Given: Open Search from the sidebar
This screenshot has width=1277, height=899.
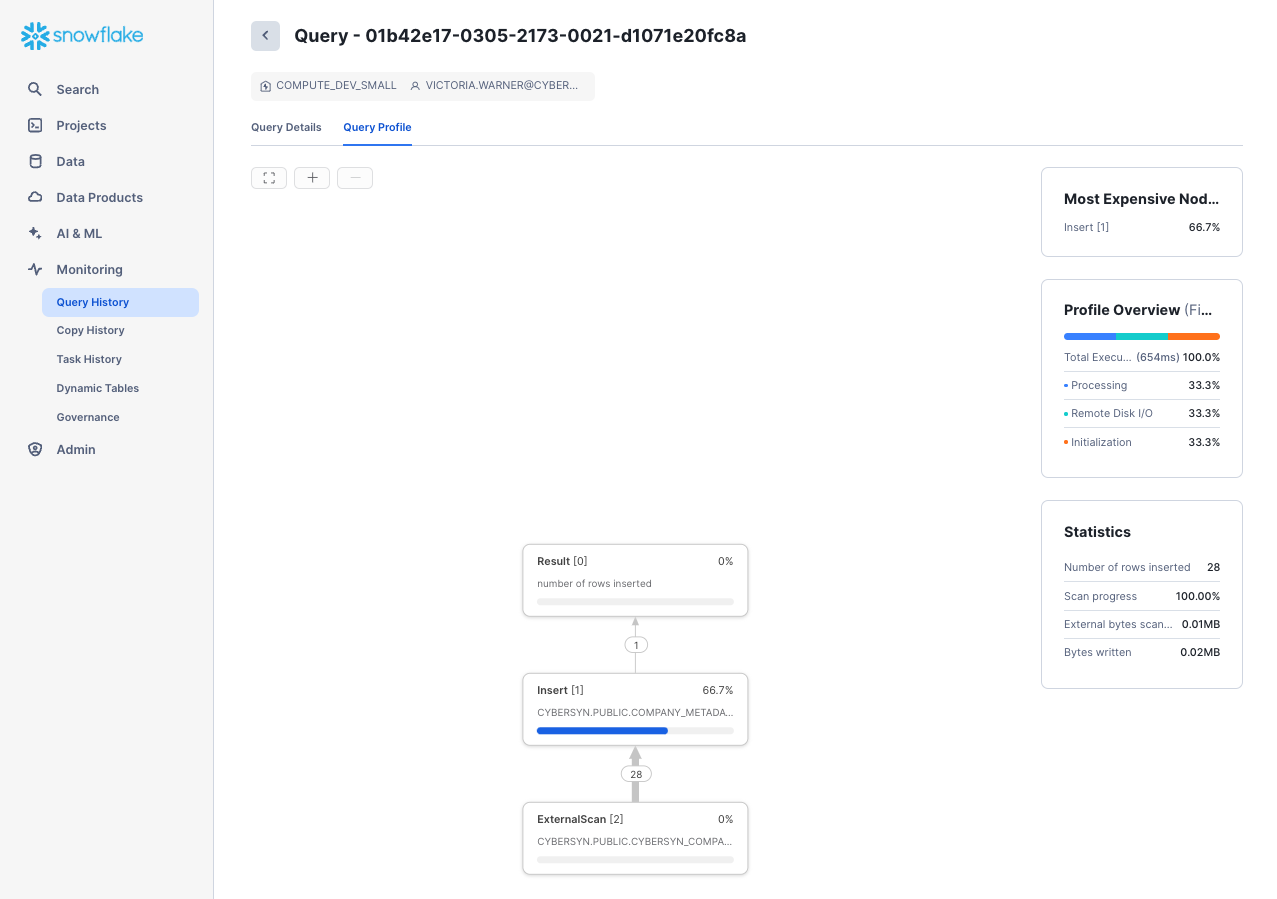Looking at the screenshot, I should pyautogui.click(x=77, y=90).
